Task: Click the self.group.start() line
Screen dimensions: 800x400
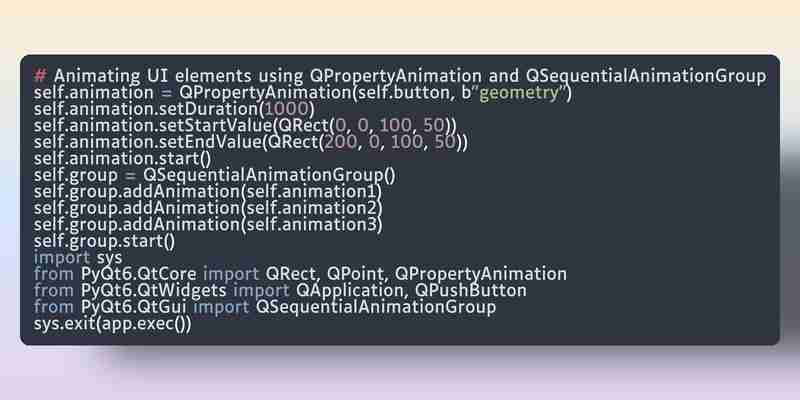Action: click(x=104, y=241)
